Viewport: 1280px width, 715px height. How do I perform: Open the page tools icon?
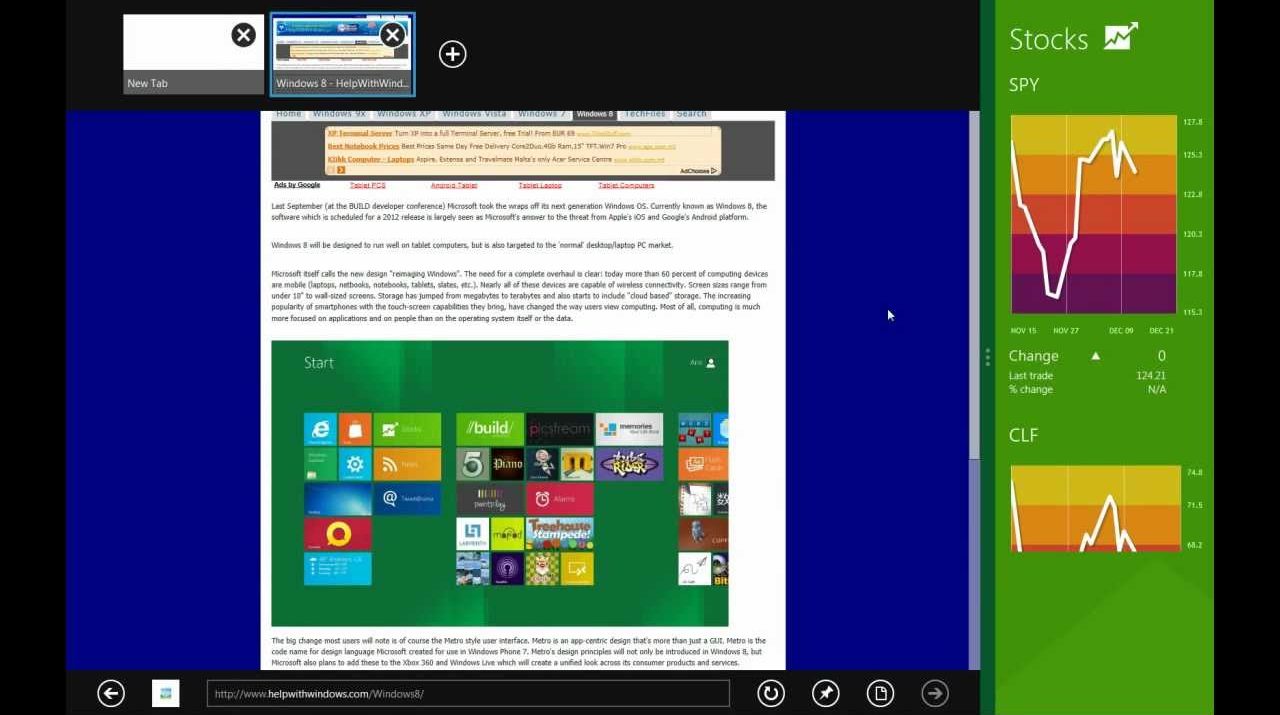coord(880,693)
